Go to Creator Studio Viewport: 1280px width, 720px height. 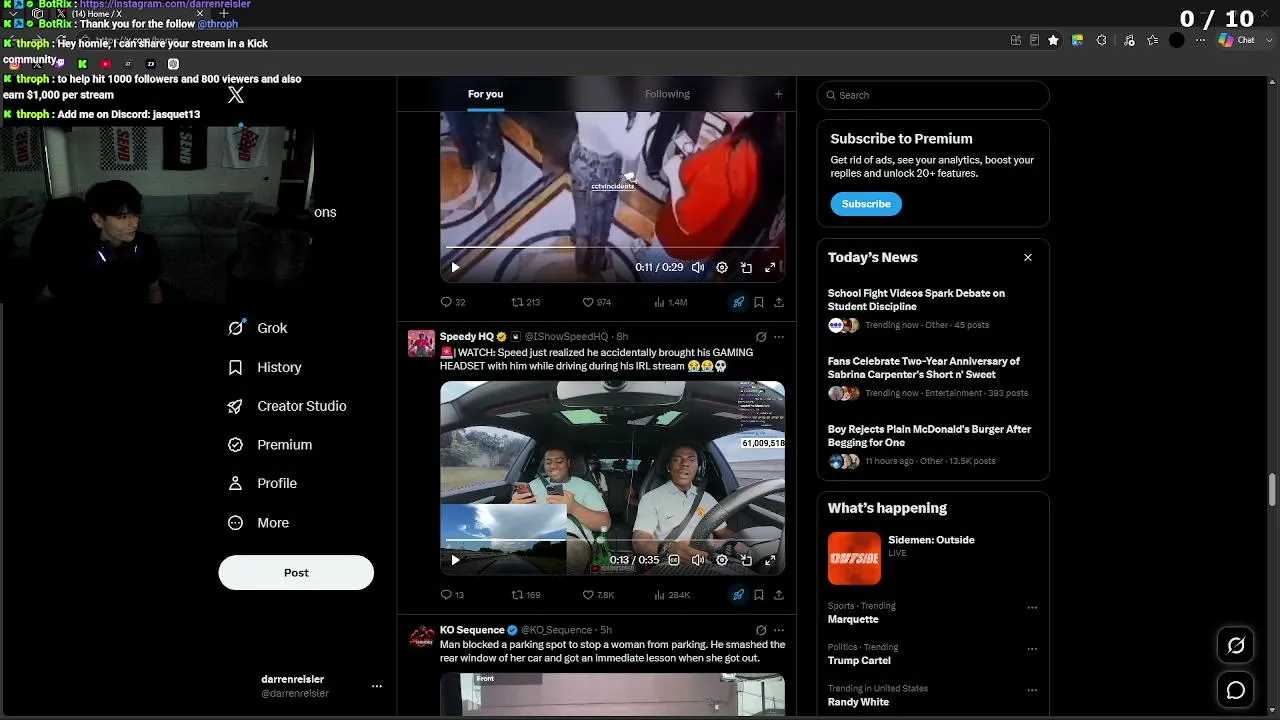[x=287, y=406]
